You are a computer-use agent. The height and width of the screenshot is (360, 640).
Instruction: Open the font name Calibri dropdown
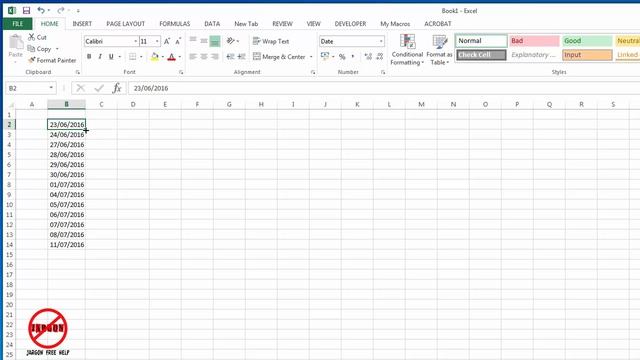136,41
